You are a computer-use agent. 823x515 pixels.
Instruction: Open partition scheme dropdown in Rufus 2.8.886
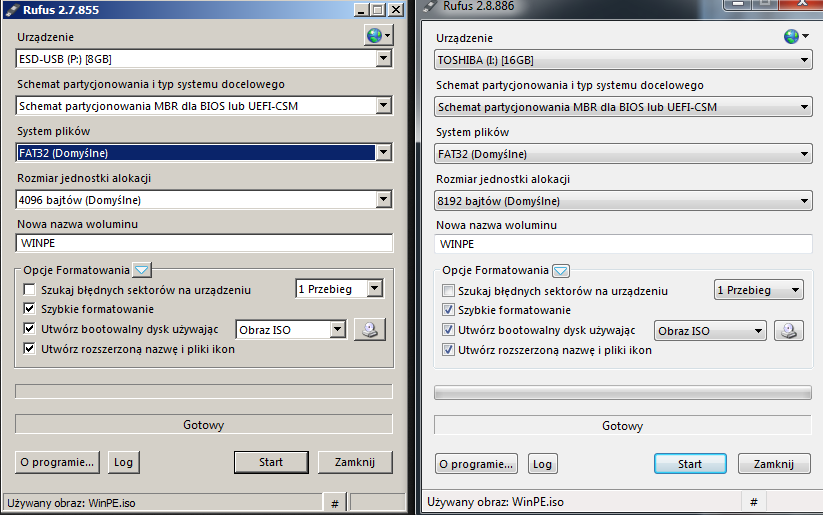[x=623, y=107]
